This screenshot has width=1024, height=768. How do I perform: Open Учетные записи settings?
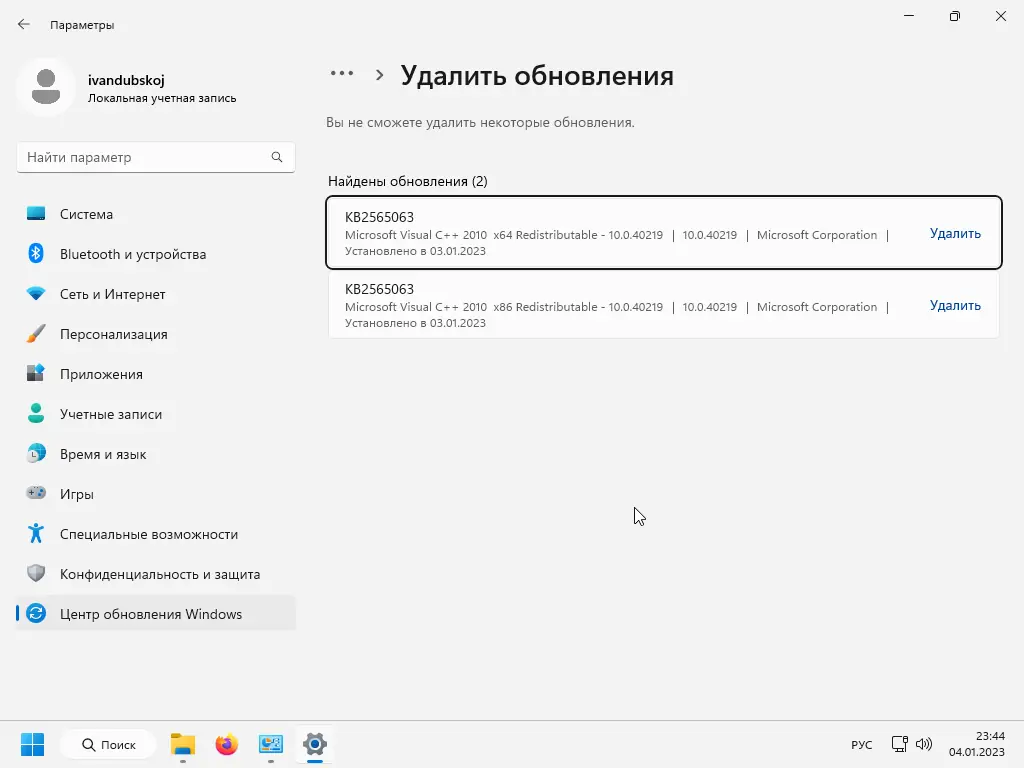tap(112, 414)
